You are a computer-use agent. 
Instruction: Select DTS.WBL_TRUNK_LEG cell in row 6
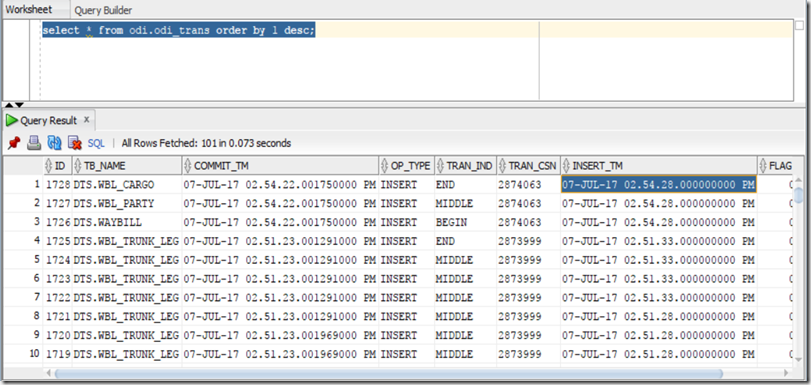(x=127, y=278)
